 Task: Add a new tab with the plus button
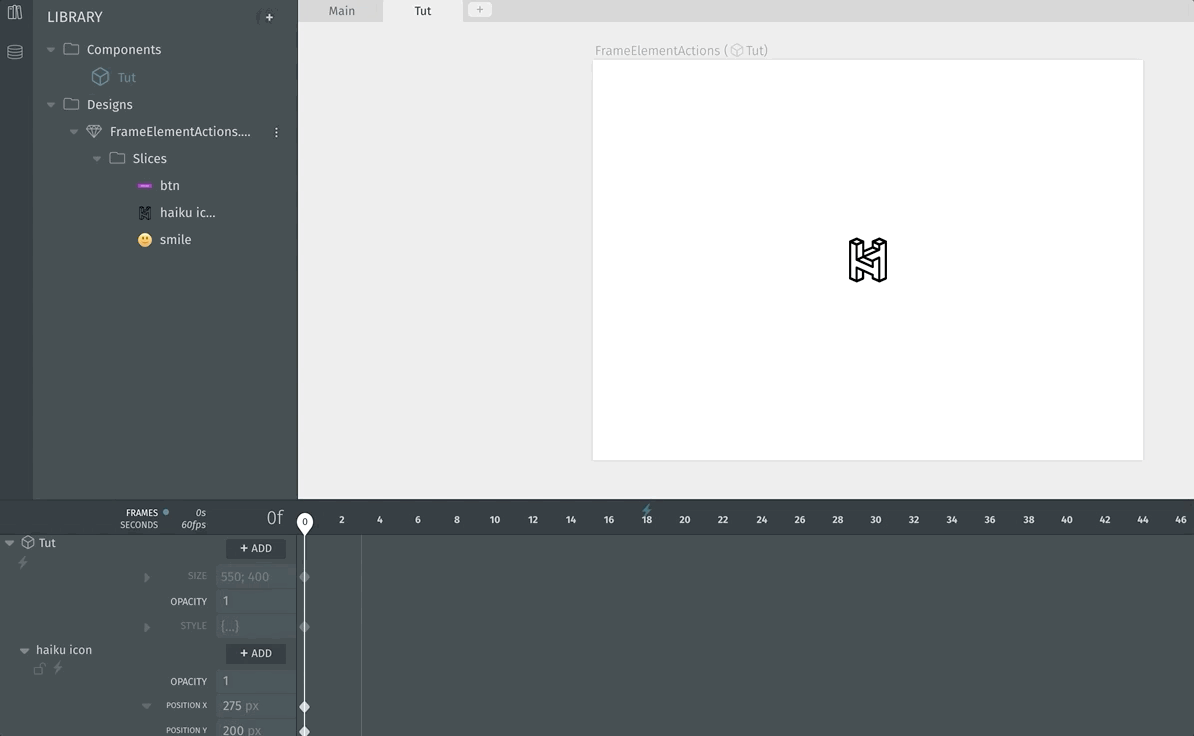point(480,10)
